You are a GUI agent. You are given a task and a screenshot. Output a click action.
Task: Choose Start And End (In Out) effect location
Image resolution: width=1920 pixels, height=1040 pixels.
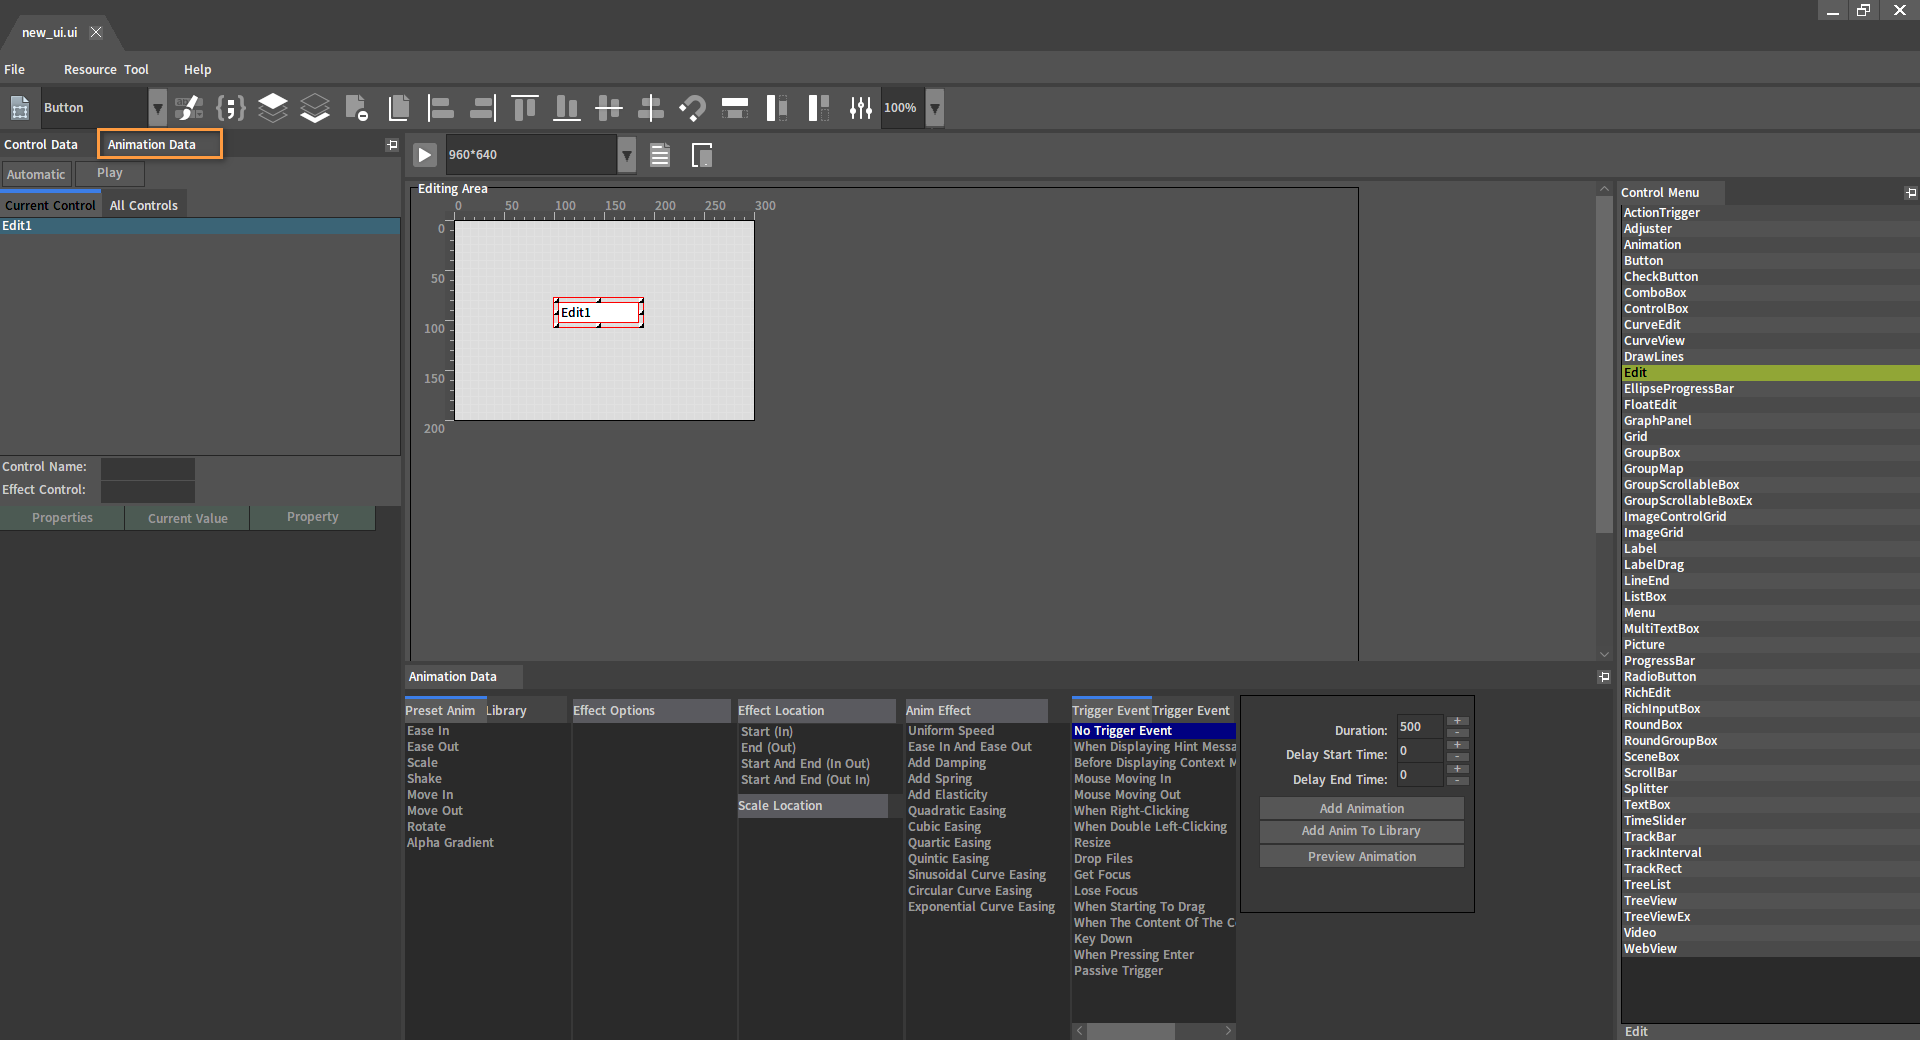click(805, 764)
